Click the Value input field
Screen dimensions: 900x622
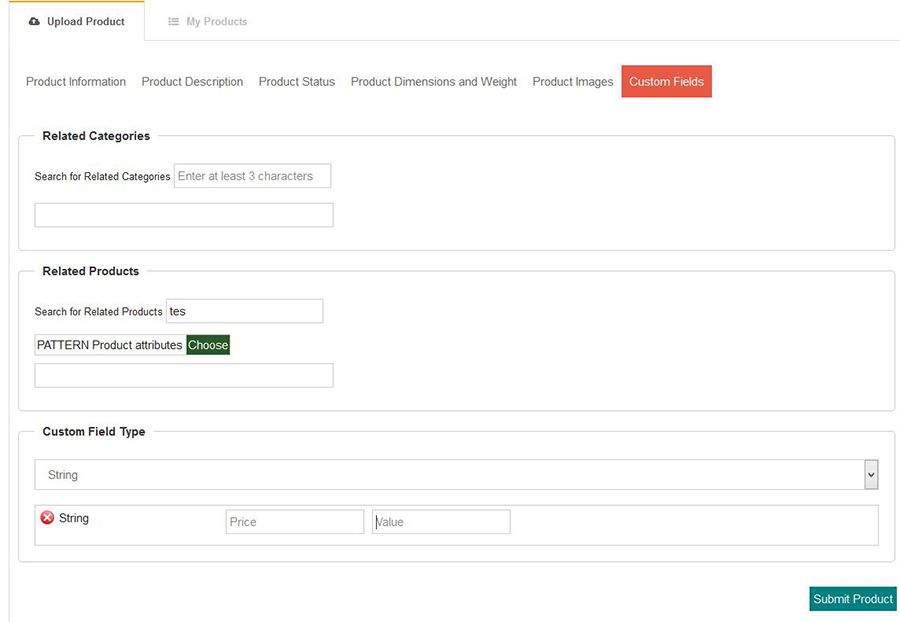(x=441, y=522)
